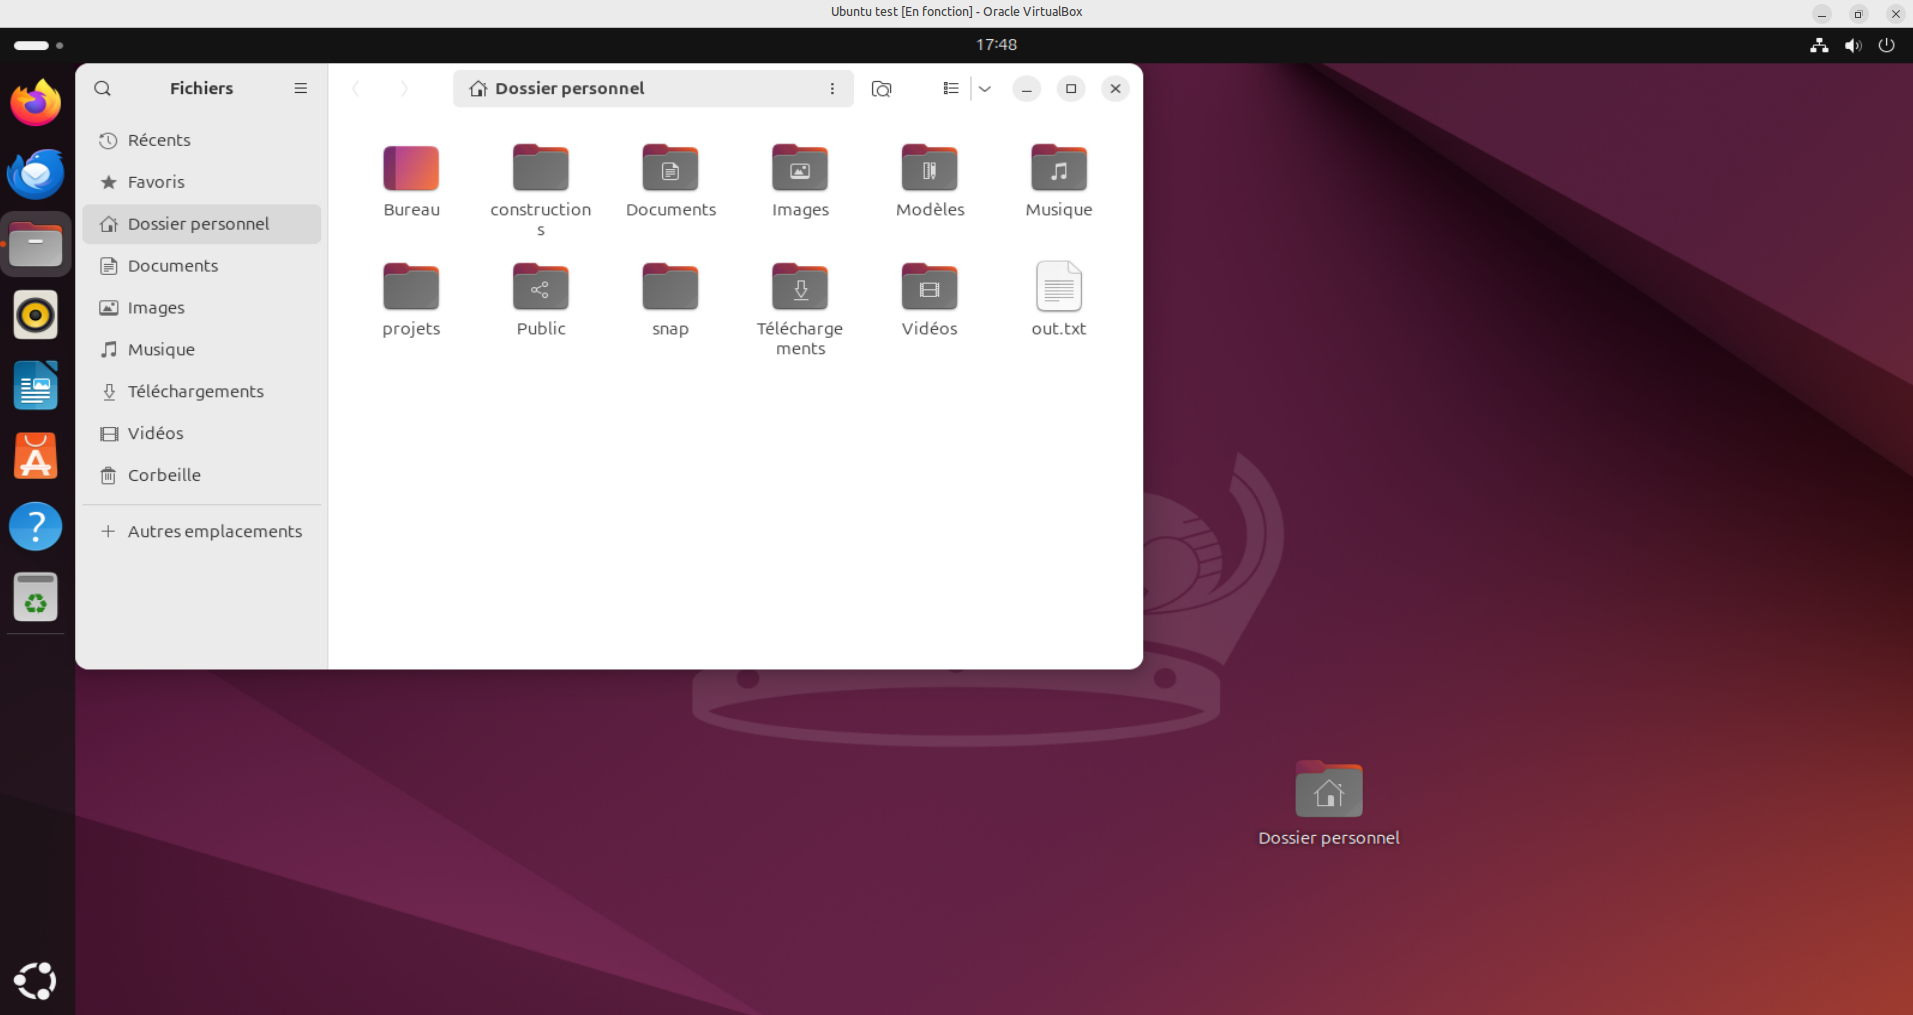Open the Help application from the dock
The width and height of the screenshot is (1913, 1015).
pos(35,526)
